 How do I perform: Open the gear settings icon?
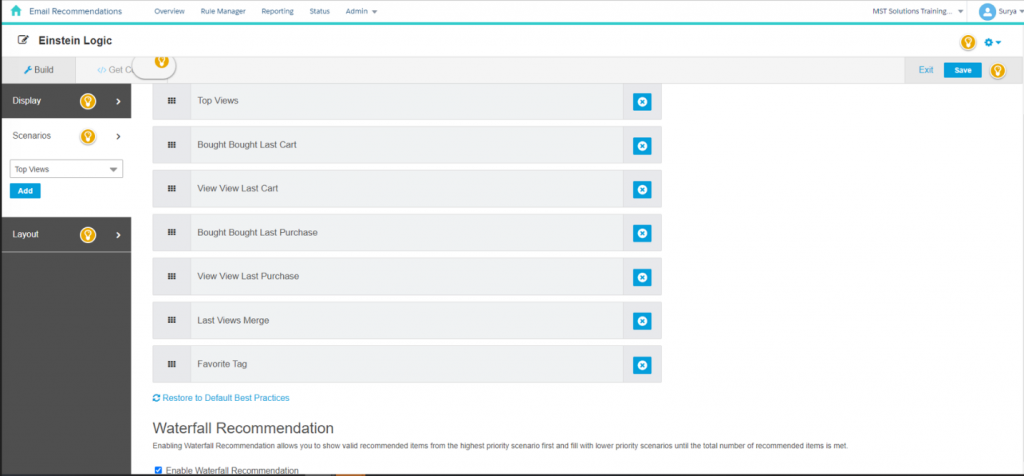[x=992, y=42]
